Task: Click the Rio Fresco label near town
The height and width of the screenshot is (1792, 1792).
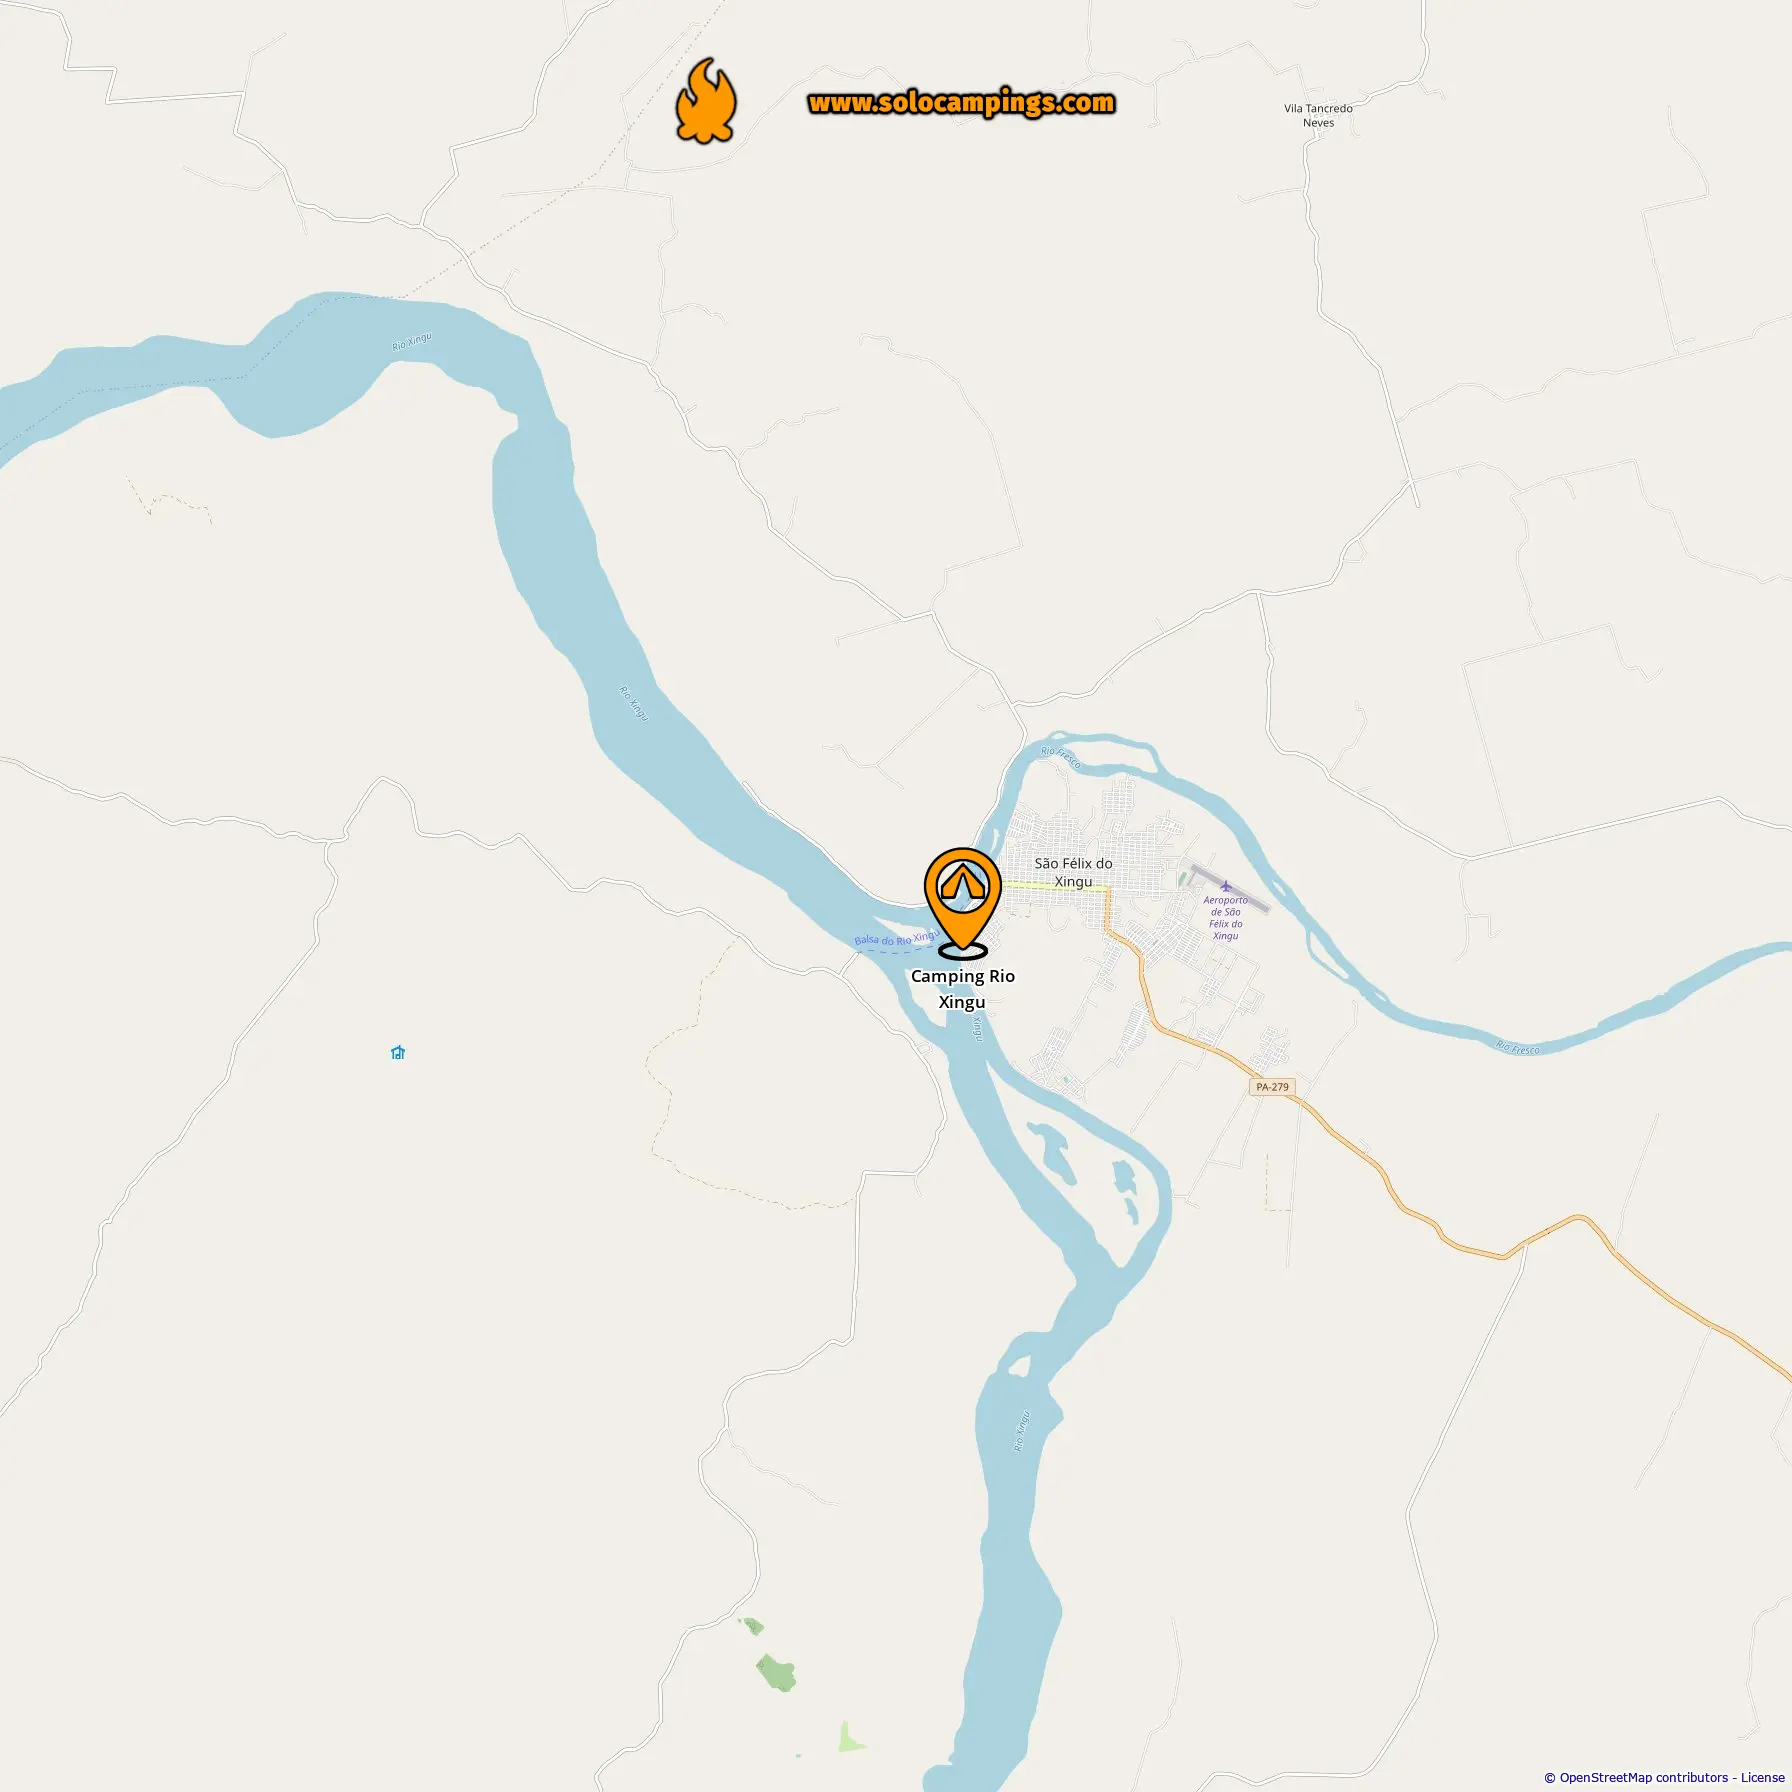Action: (1060, 757)
